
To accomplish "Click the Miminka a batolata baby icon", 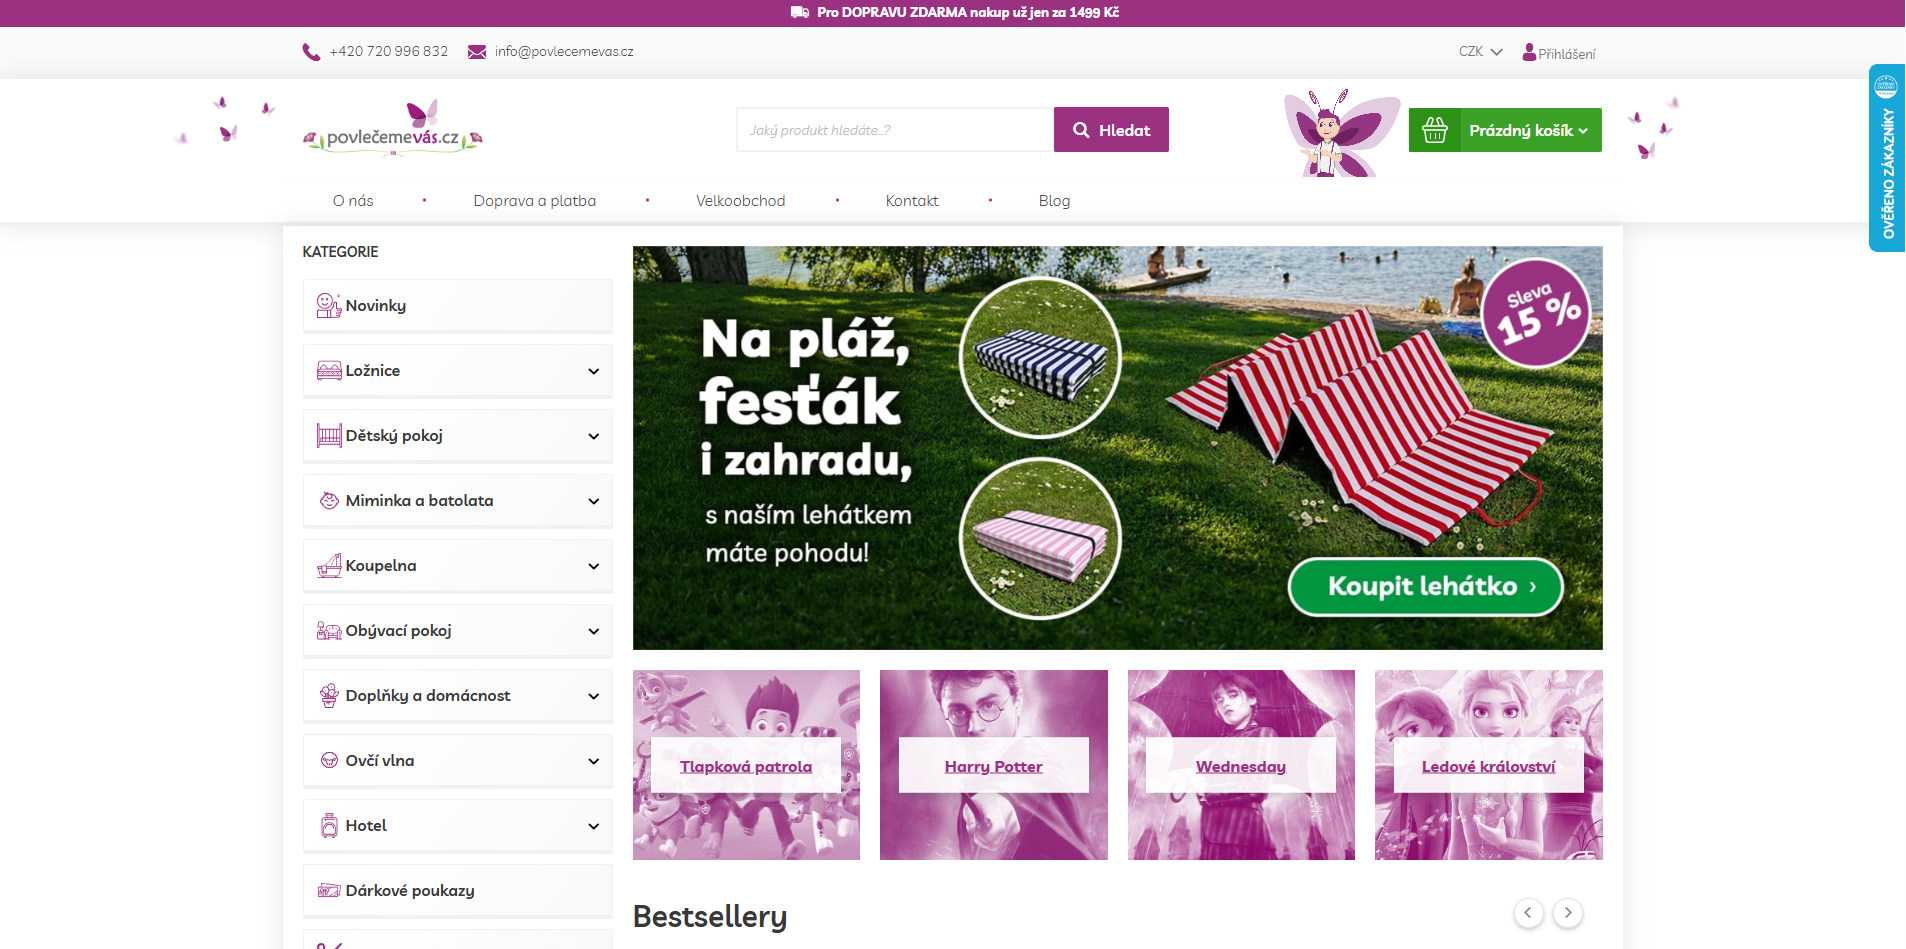I will 329,501.
